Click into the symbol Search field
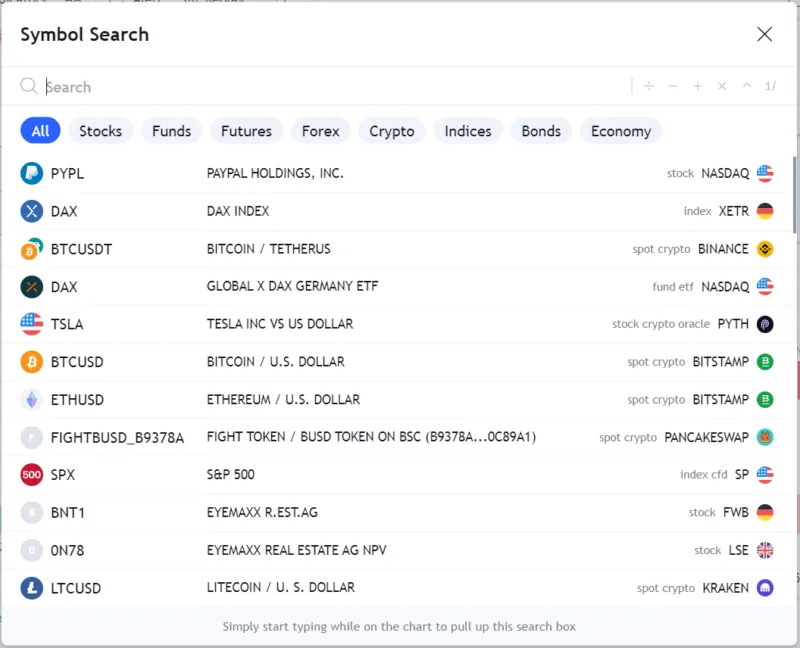 click(x=330, y=87)
